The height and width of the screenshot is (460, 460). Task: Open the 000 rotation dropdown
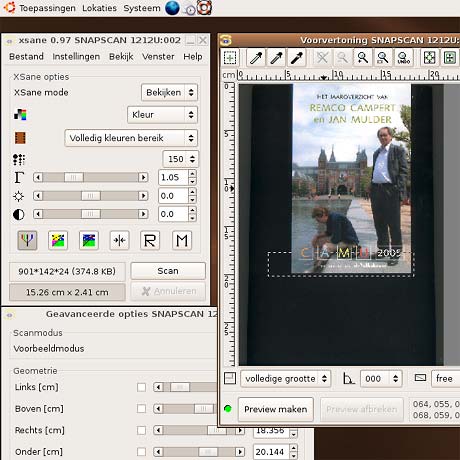381,379
